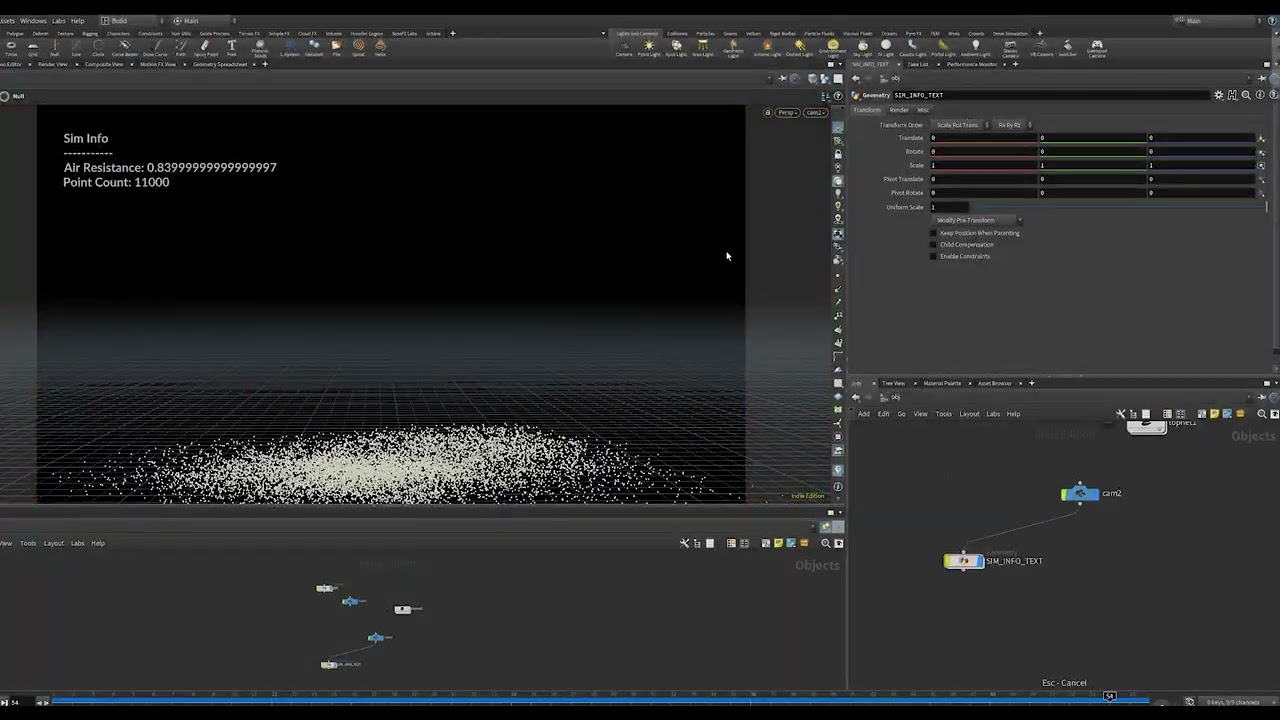Screen dimensions: 1280x720
Task: Add a Point Light from shelf
Action: [649, 47]
